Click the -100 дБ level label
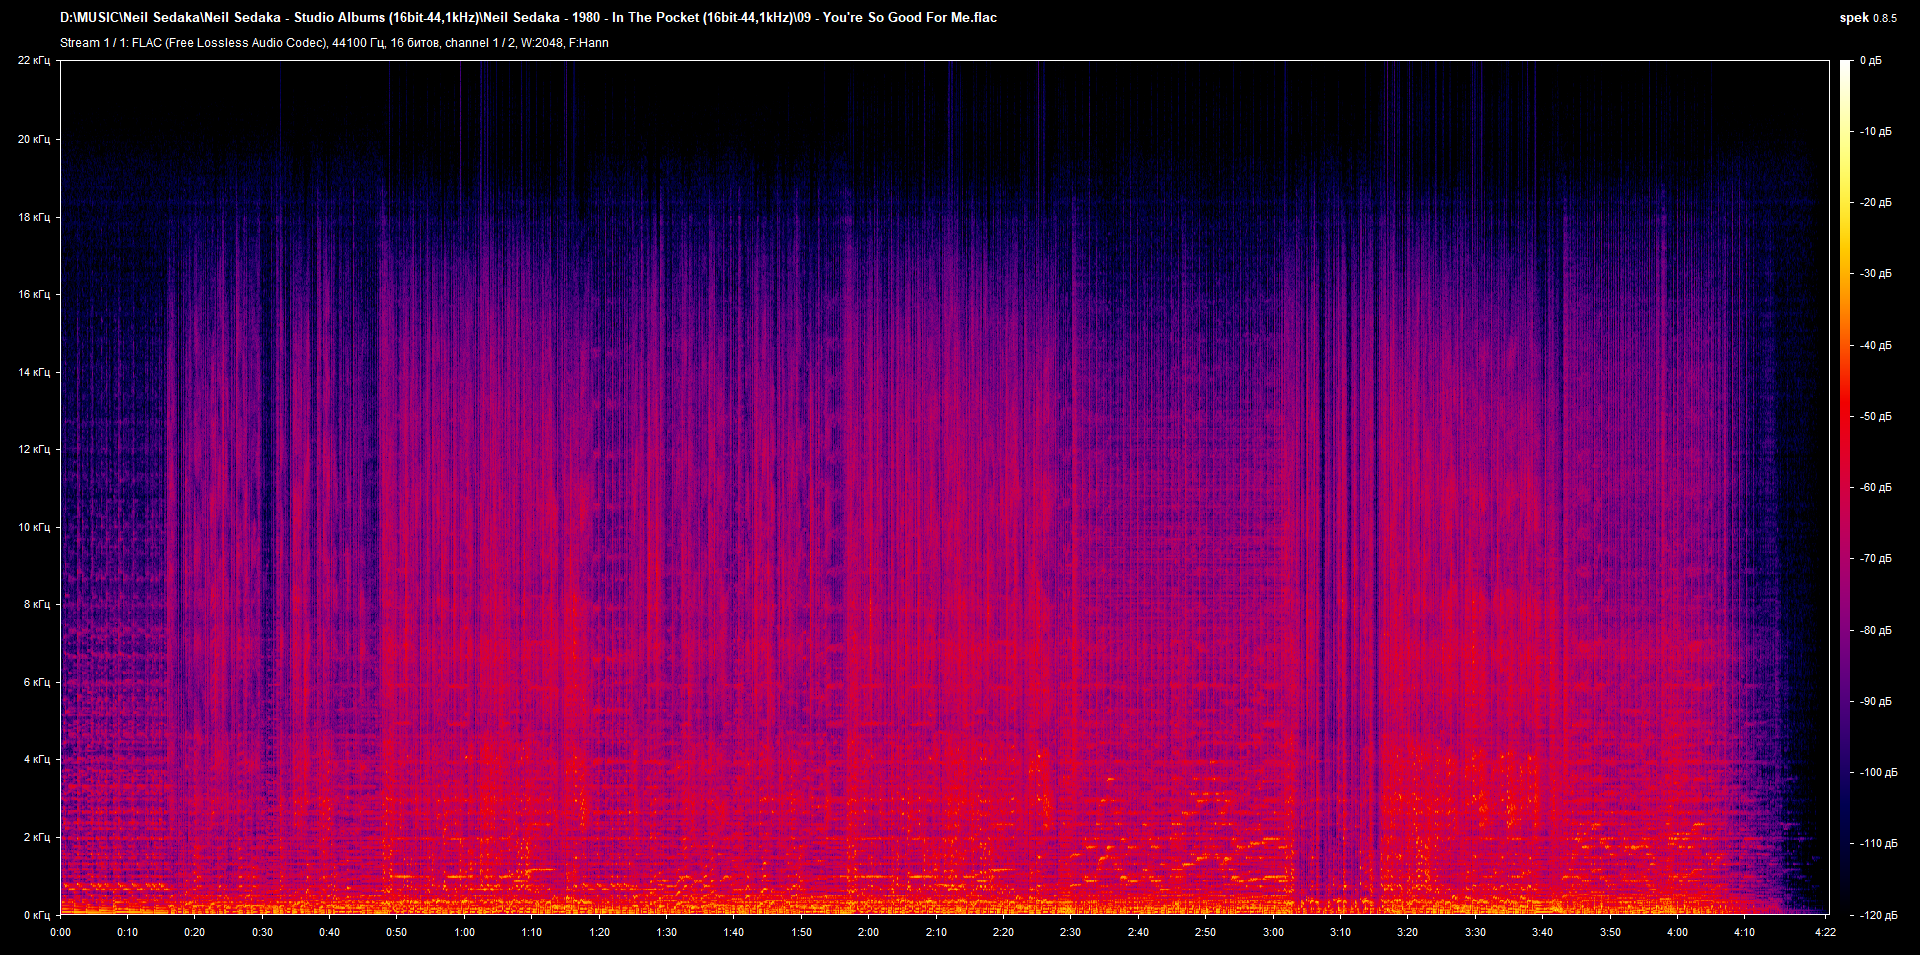This screenshot has height=955, width=1920. click(x=1878, y=773)
